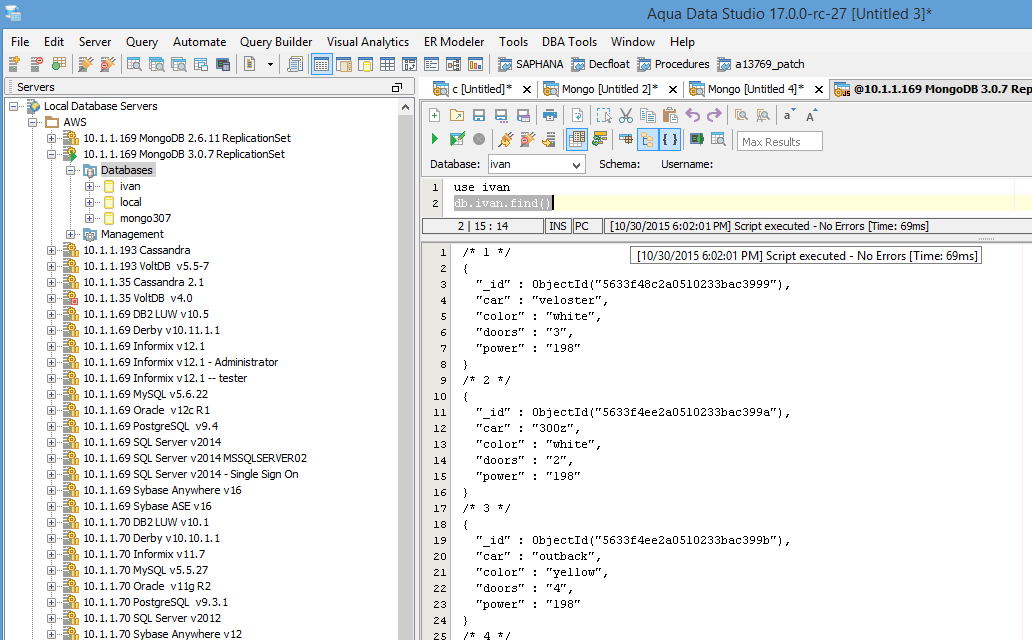Viewport: 1032px width, 640px height.
Task: Click the uppercase 'A' convert case icon
Action: (x=812, y=115)
